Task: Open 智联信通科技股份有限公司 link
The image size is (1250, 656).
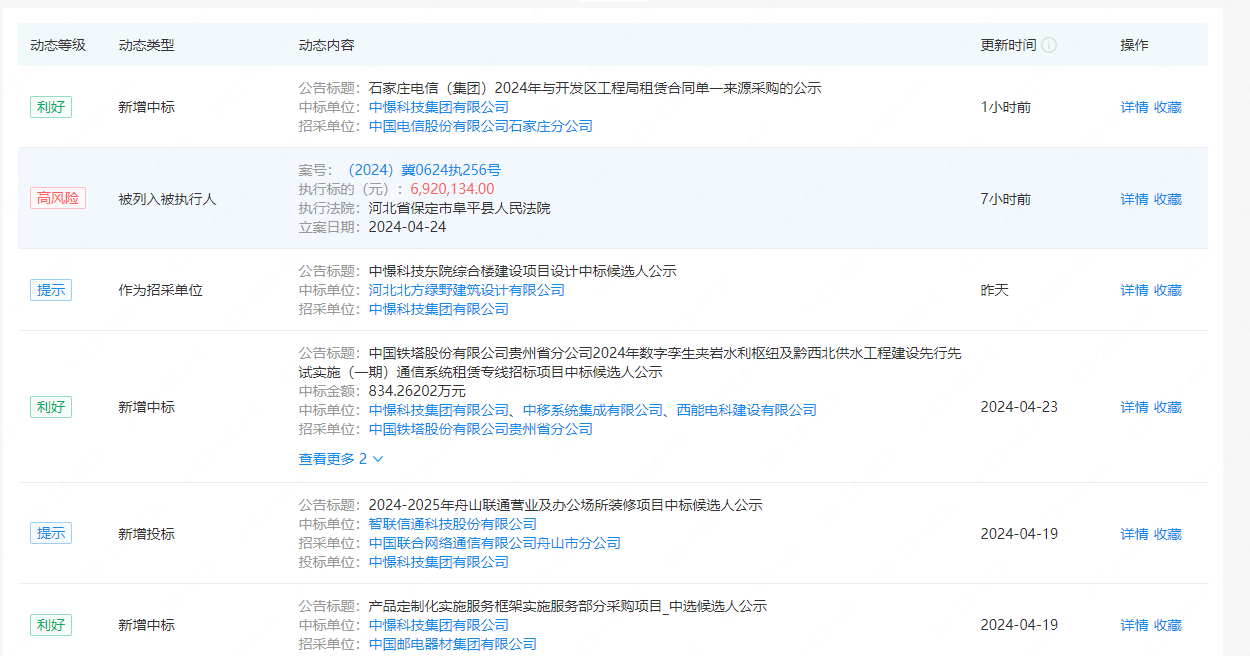Action: coord(453,524)
